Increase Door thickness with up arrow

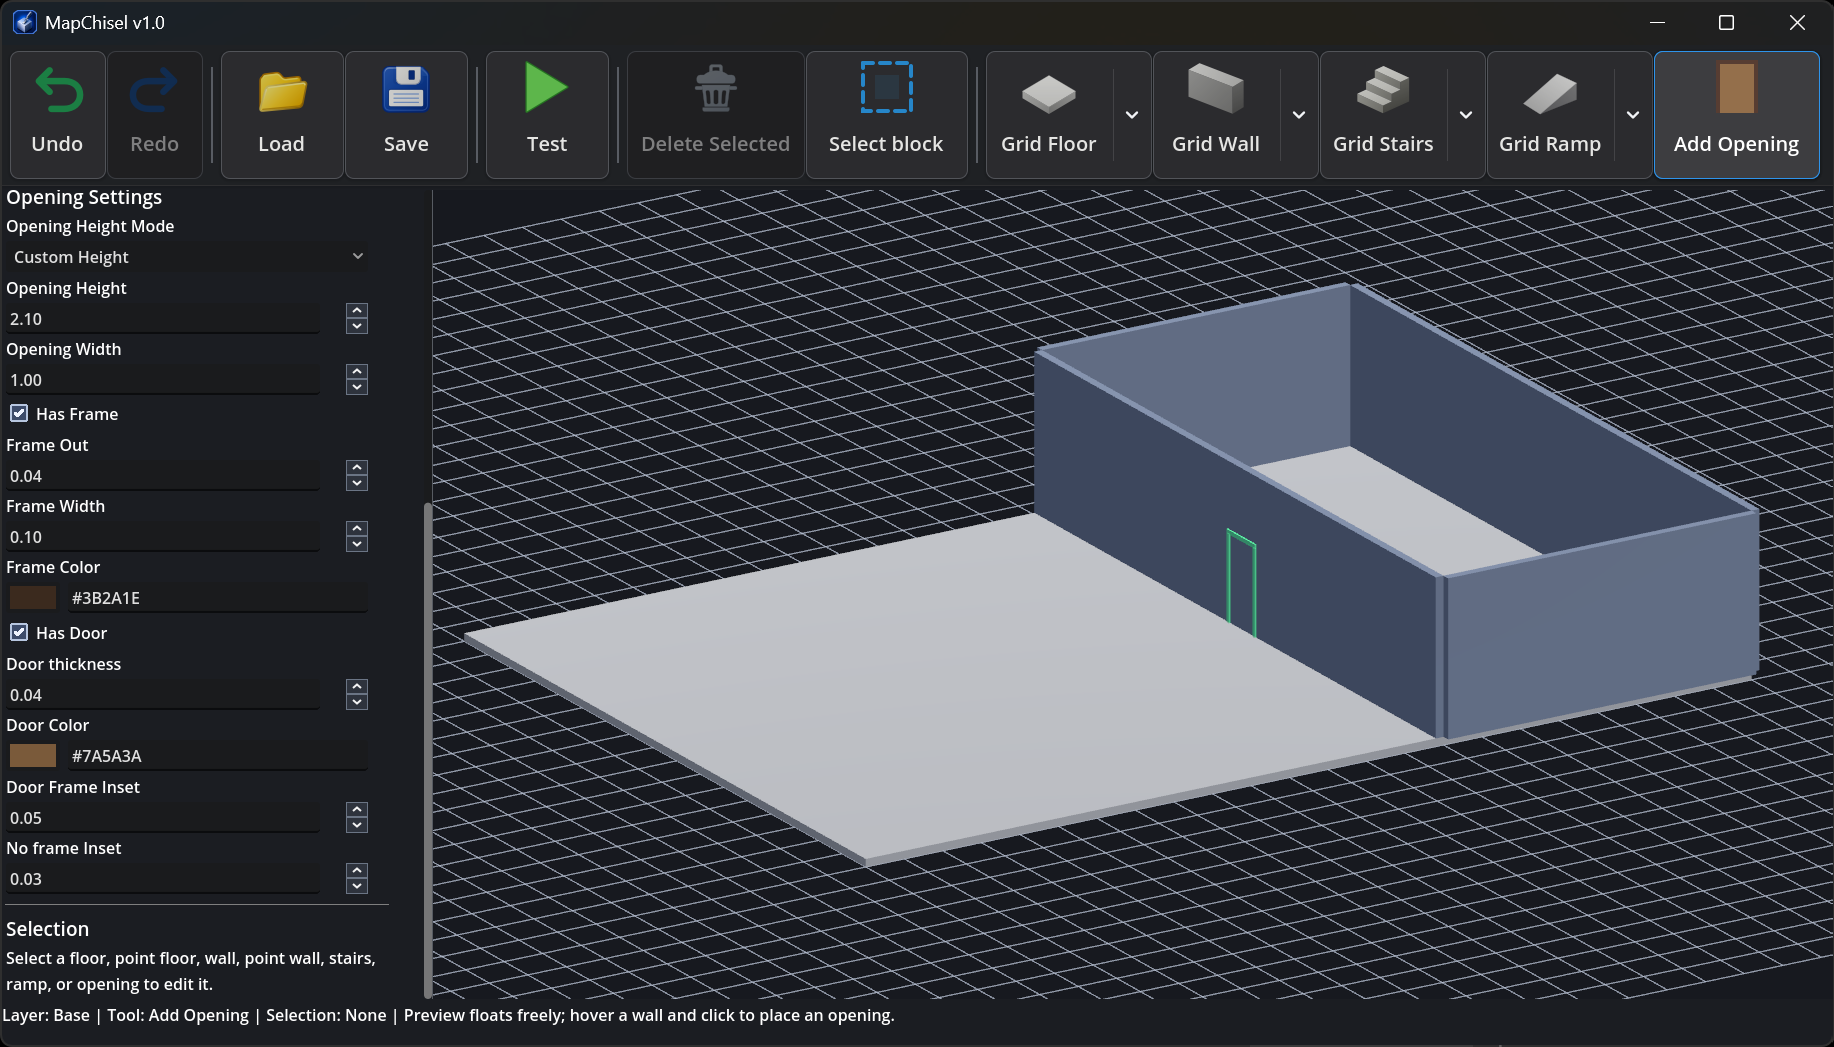(357, 687)
